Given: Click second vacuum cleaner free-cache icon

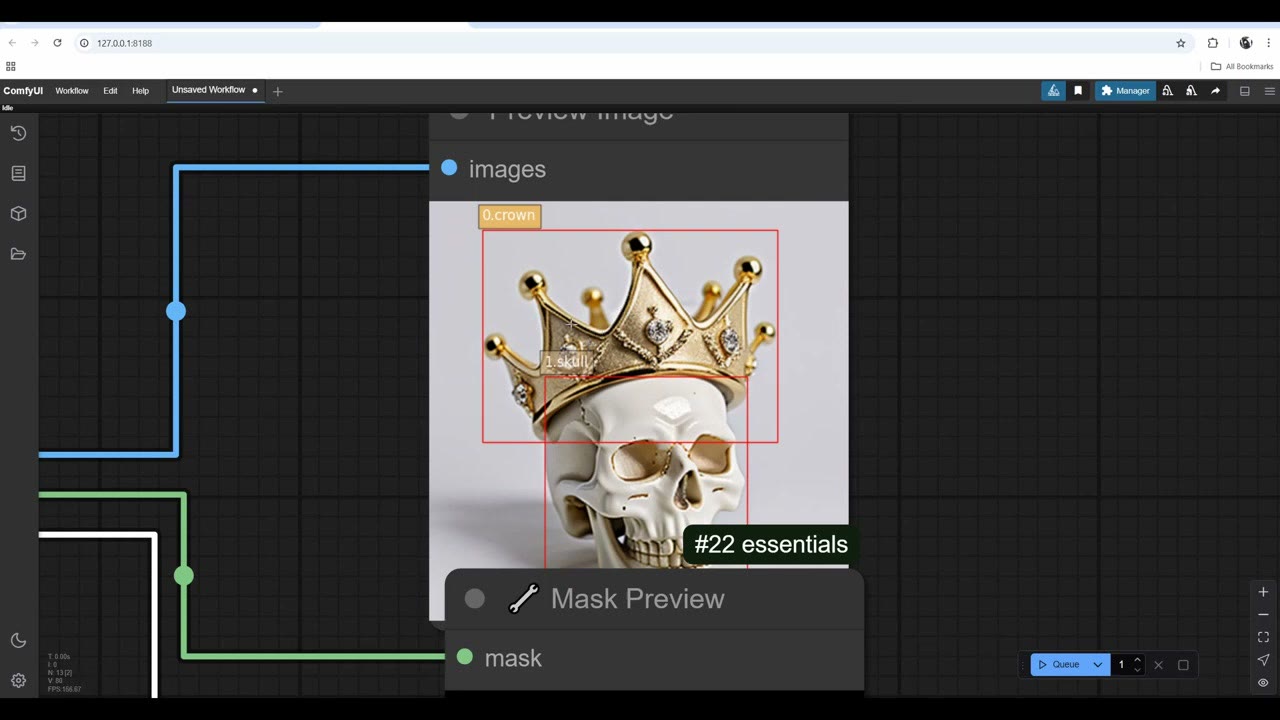Looking at the screenshot, I should pyautogui.click(x=1191, y=91).
